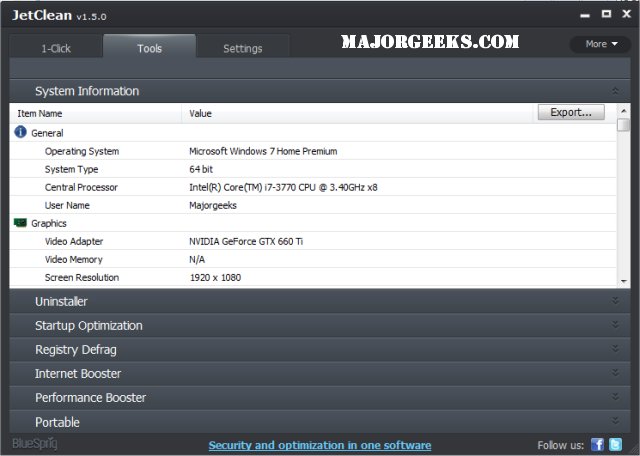Click the Export... button
The image size is (640, 456).
[x=571, y=112]
